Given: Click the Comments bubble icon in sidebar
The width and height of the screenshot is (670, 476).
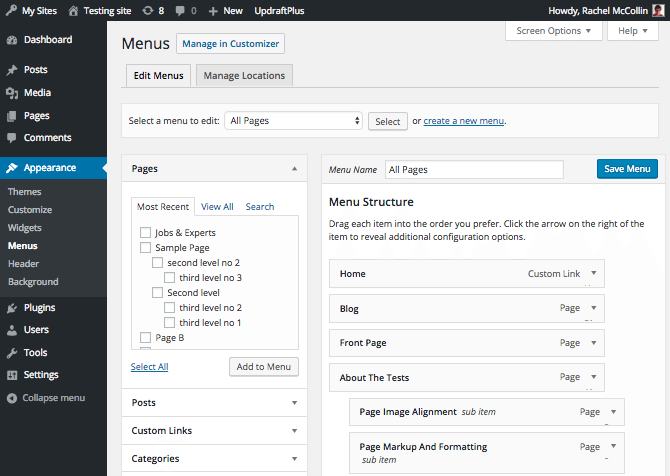Looking at the screenshot, I should pos(12,138).
